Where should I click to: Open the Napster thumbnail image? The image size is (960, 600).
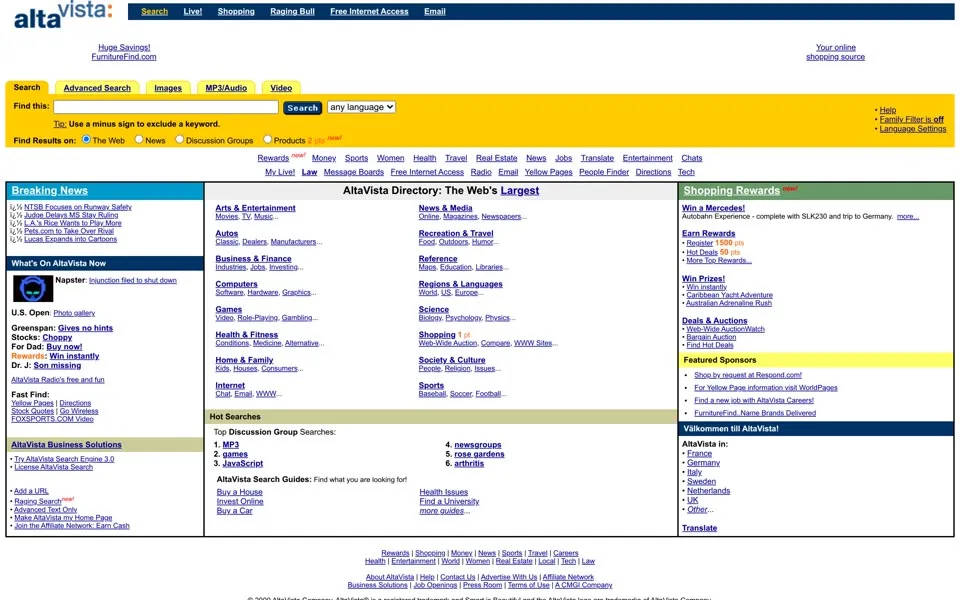33,288
